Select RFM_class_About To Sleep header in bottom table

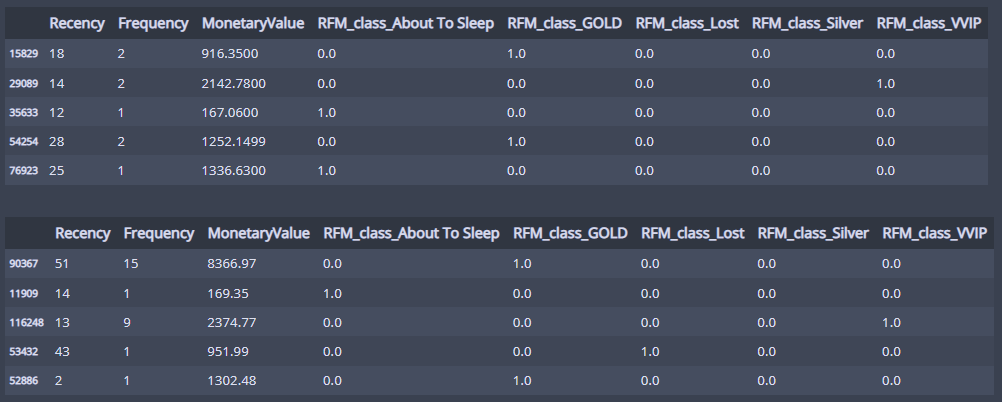click(411, 233)
